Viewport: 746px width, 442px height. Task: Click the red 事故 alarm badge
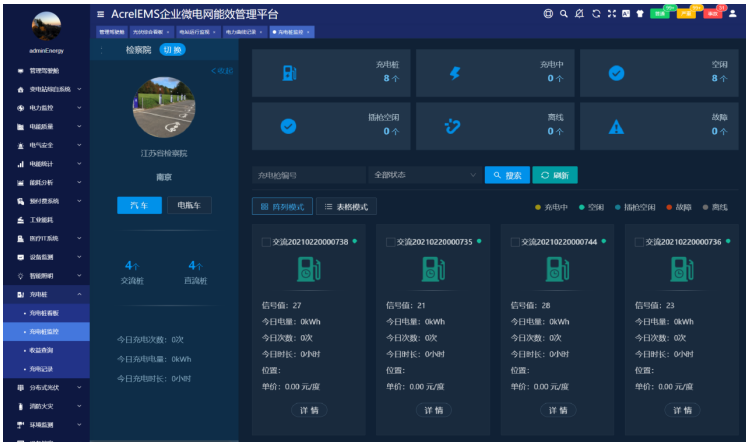tap(713, 14)
